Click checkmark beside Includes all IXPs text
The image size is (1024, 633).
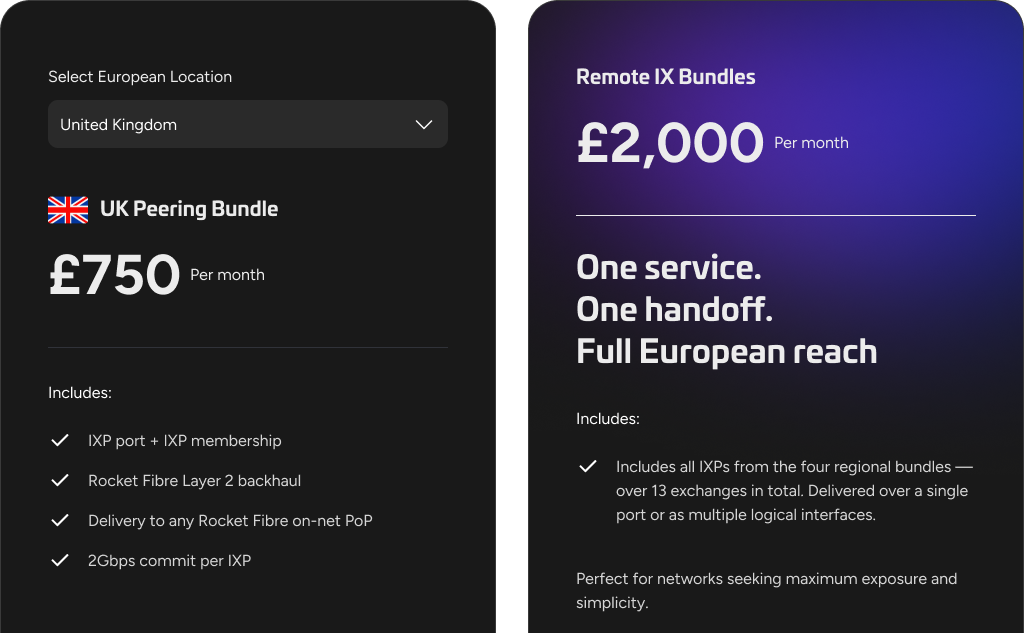coord(588,466)
